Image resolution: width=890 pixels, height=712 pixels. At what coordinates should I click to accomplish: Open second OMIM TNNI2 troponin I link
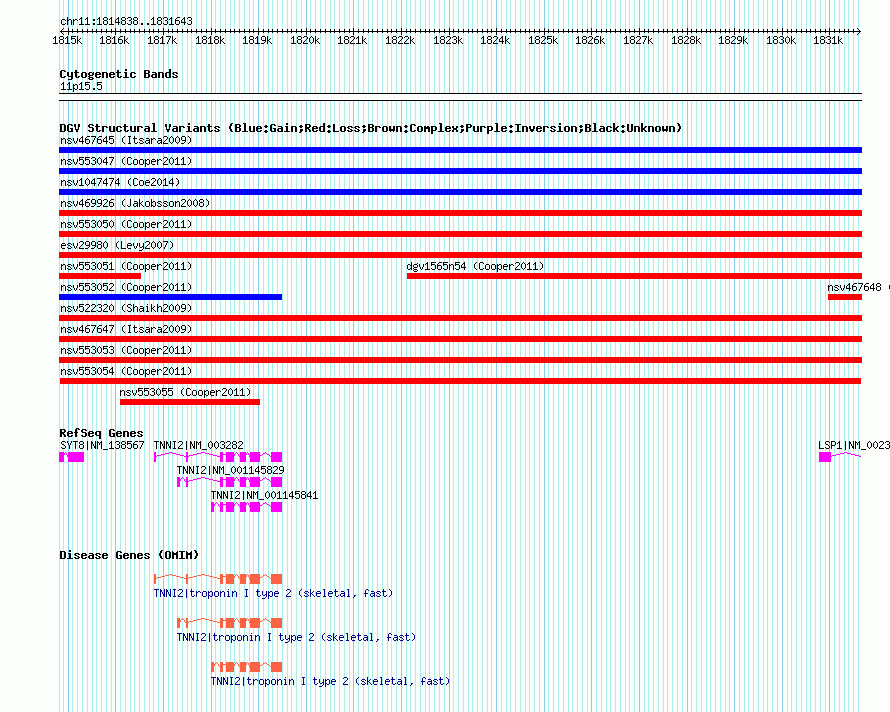[x=296, y=637]
